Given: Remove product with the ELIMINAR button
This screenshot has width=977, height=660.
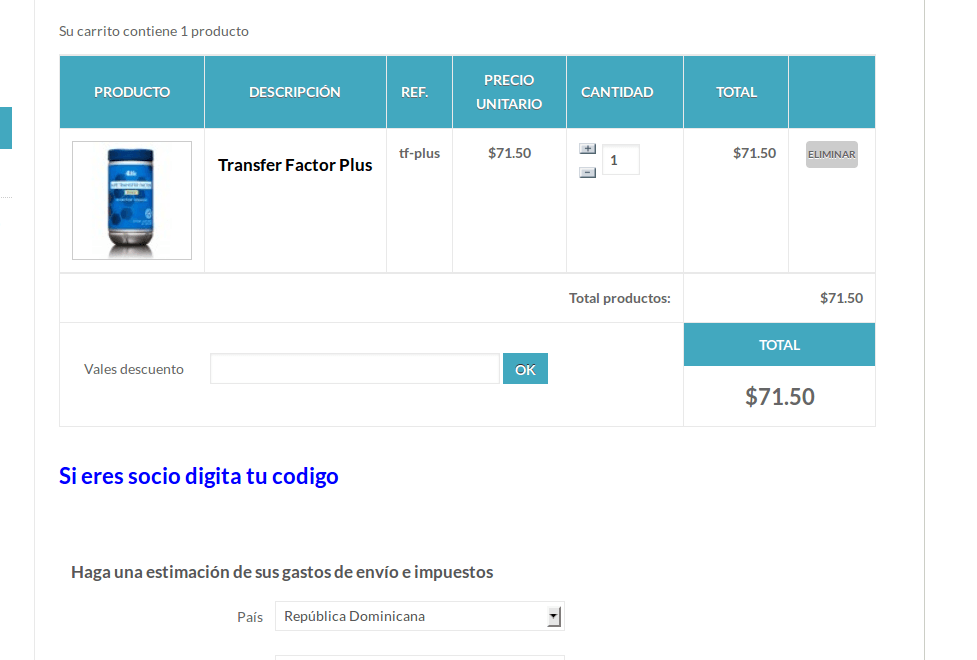Looking at the screenshot, I should (x=832, y=155).
